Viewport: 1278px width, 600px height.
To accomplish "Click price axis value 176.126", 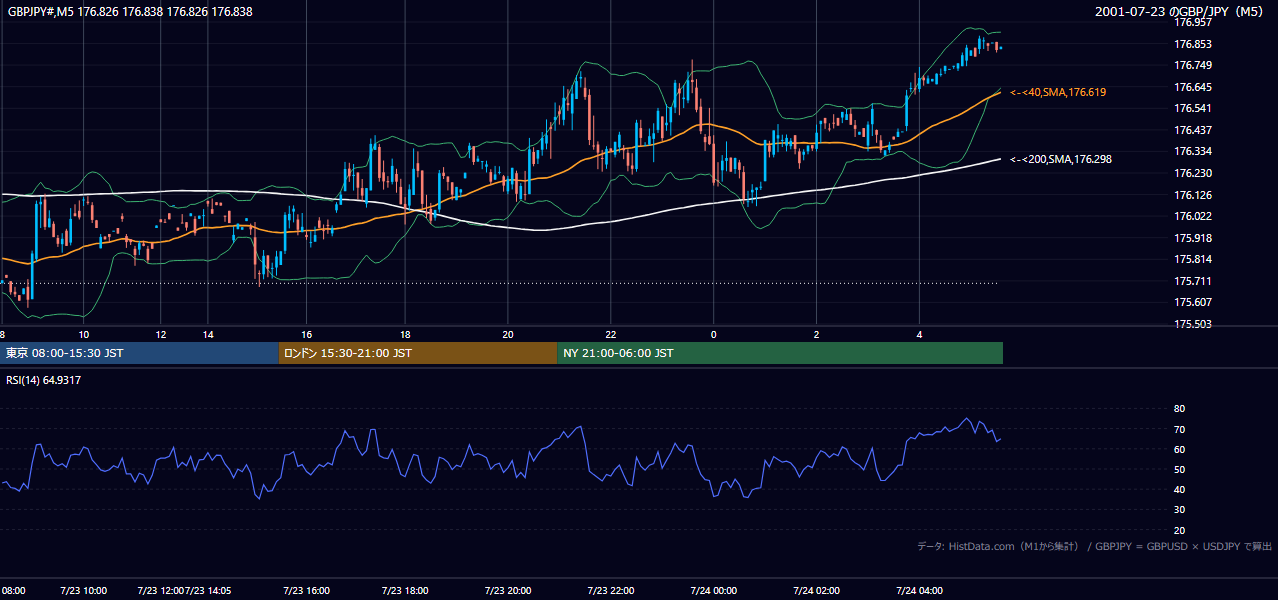I will click(1193, 195).
